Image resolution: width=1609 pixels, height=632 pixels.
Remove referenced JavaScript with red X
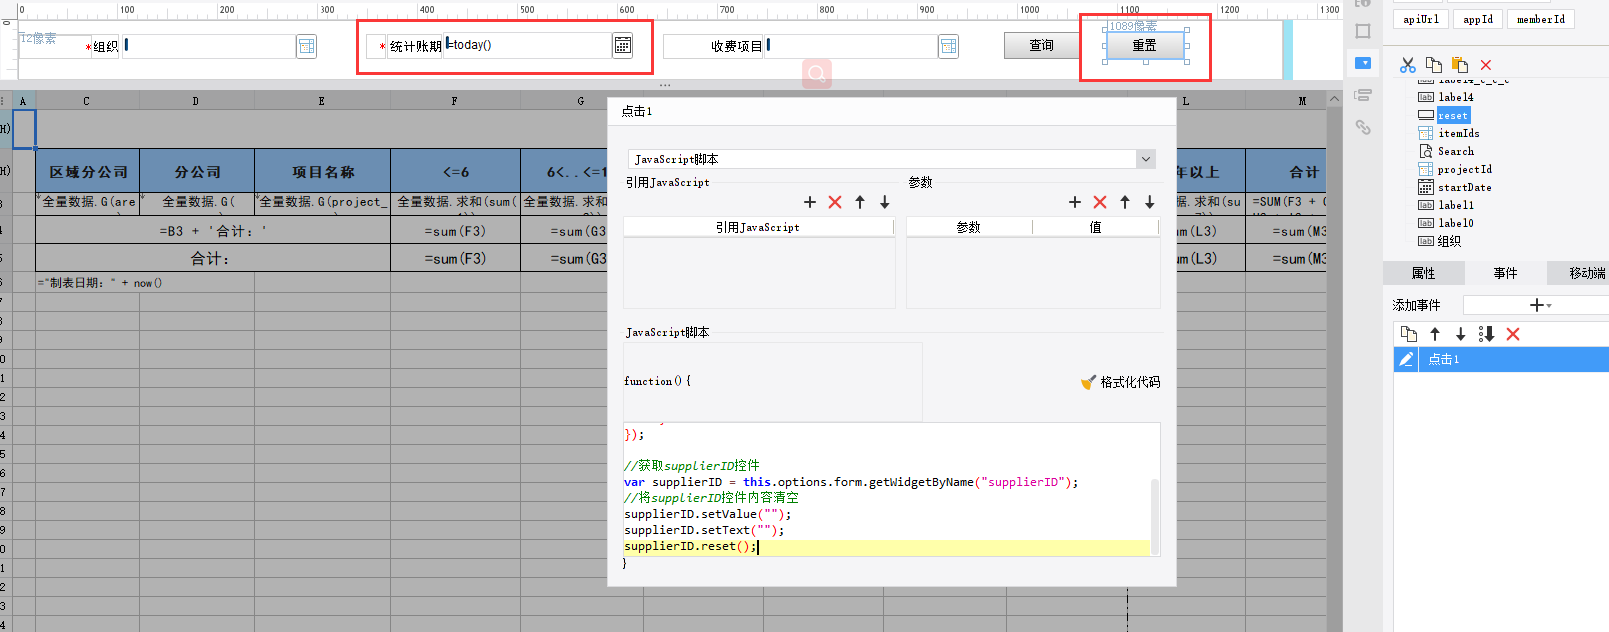[x=835, y=202]
